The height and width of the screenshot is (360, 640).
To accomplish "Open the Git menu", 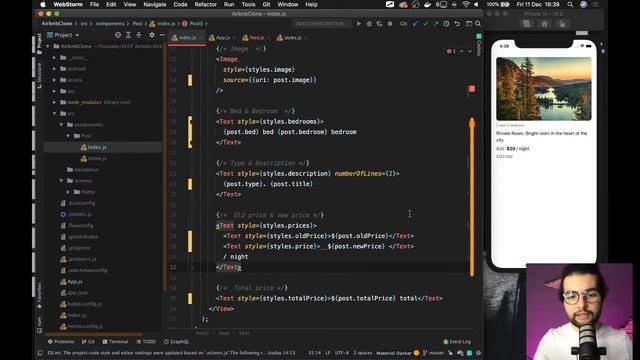I will click(266, 4).
